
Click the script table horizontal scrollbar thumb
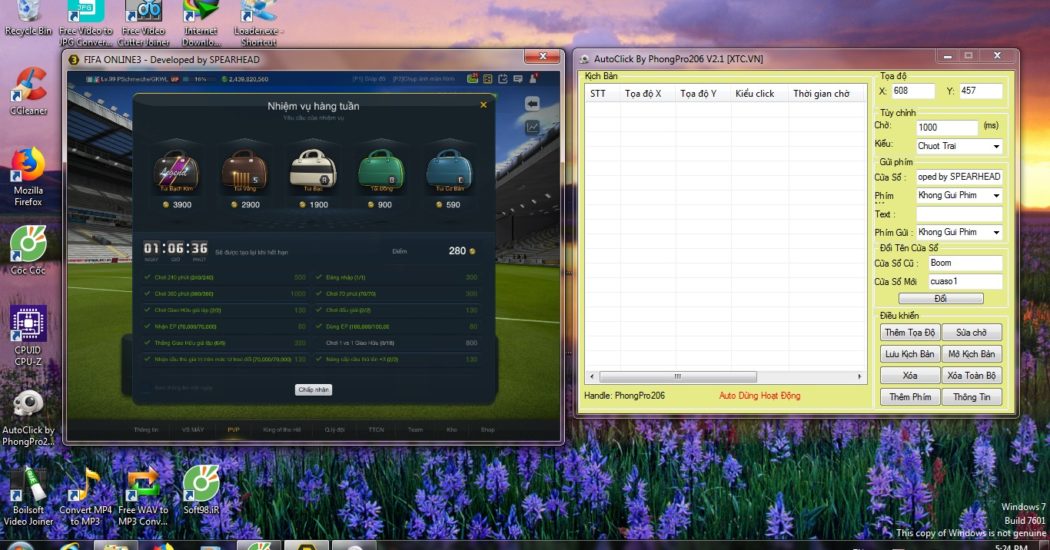coord(678,376)
